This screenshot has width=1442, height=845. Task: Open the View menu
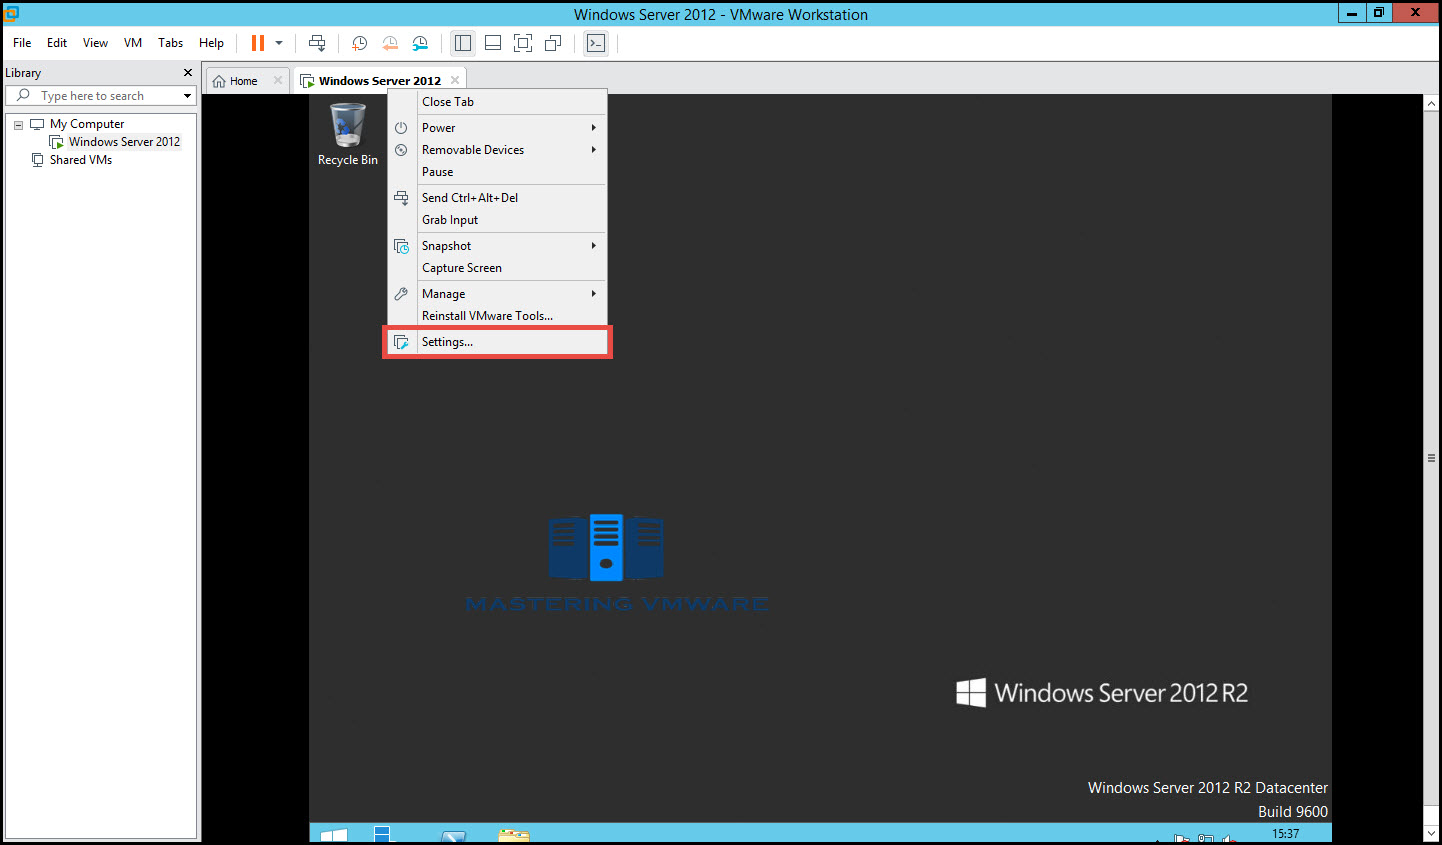95,43
